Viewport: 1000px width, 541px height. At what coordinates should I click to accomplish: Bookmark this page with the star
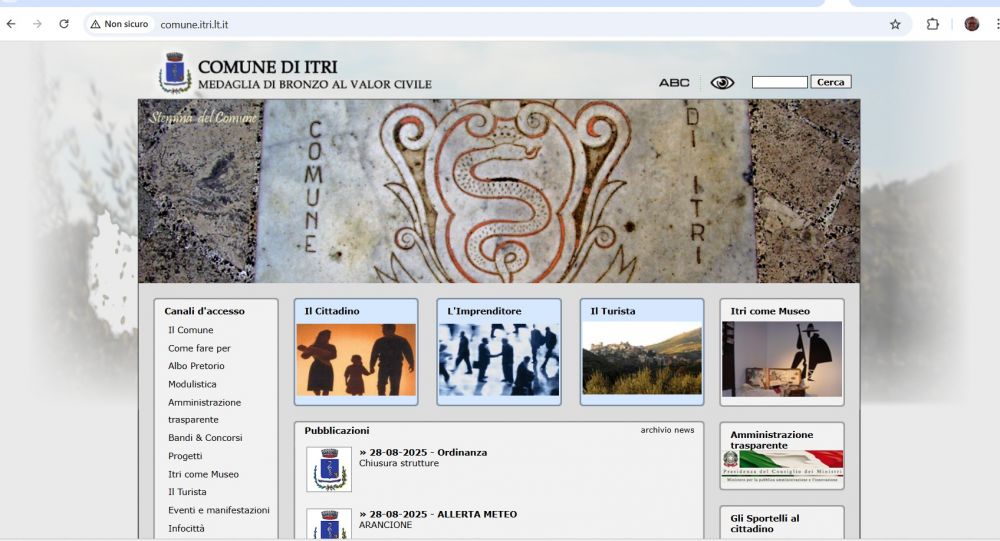[x=895, y=24]
